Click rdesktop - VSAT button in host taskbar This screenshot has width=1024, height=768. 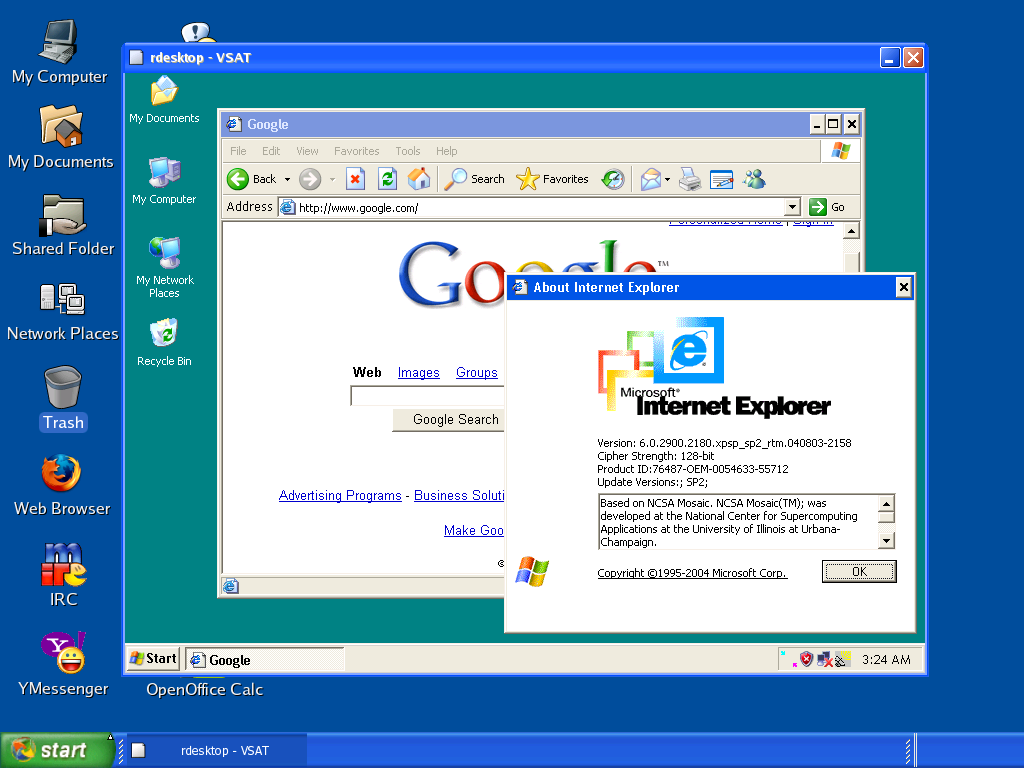[x=216, y=750]
